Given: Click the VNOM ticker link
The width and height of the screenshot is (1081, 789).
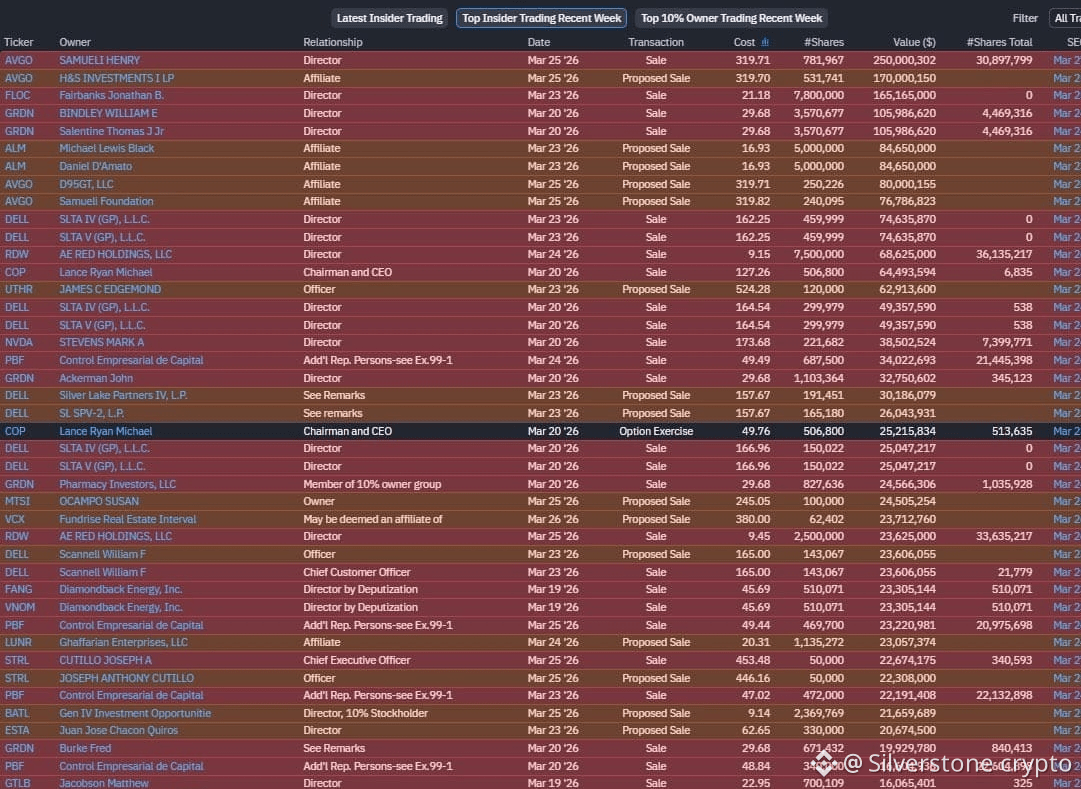Looking at the screenshot, I should click(20, 608).
